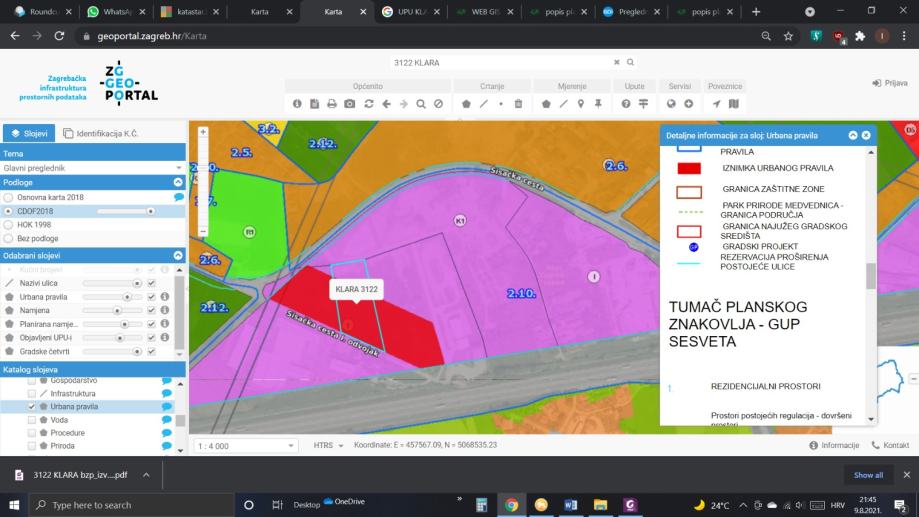Select the Slojevi tab
This screenshot has width=919, height=517.
29,133
